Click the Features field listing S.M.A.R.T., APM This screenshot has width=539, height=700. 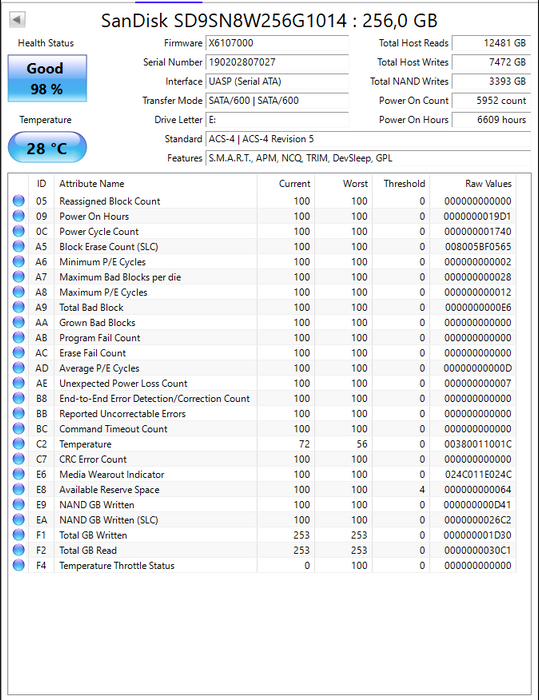[x=368, y=158]
